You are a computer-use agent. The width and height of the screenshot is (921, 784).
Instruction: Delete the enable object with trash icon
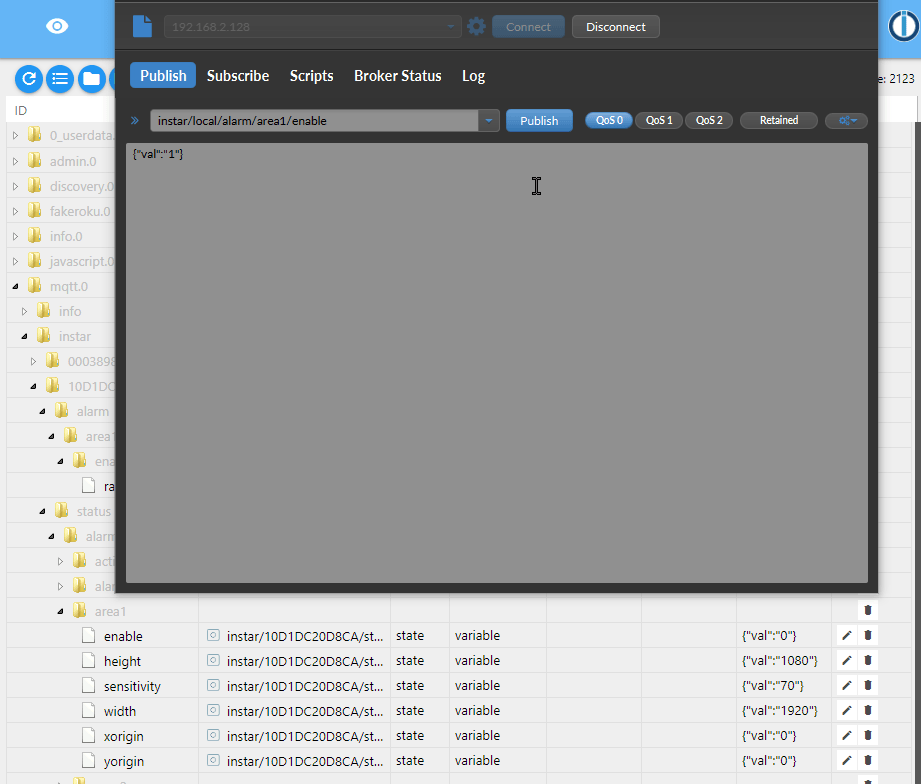(868, 636)
